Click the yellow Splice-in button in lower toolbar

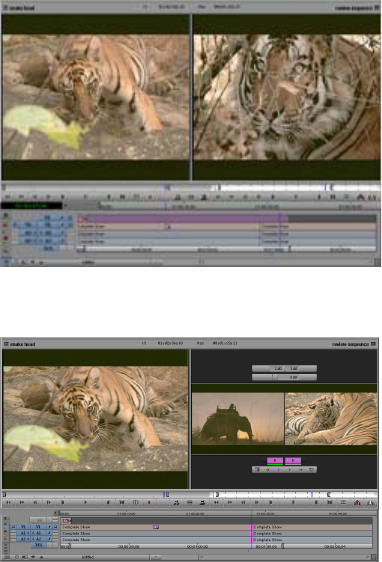(176, 503)
